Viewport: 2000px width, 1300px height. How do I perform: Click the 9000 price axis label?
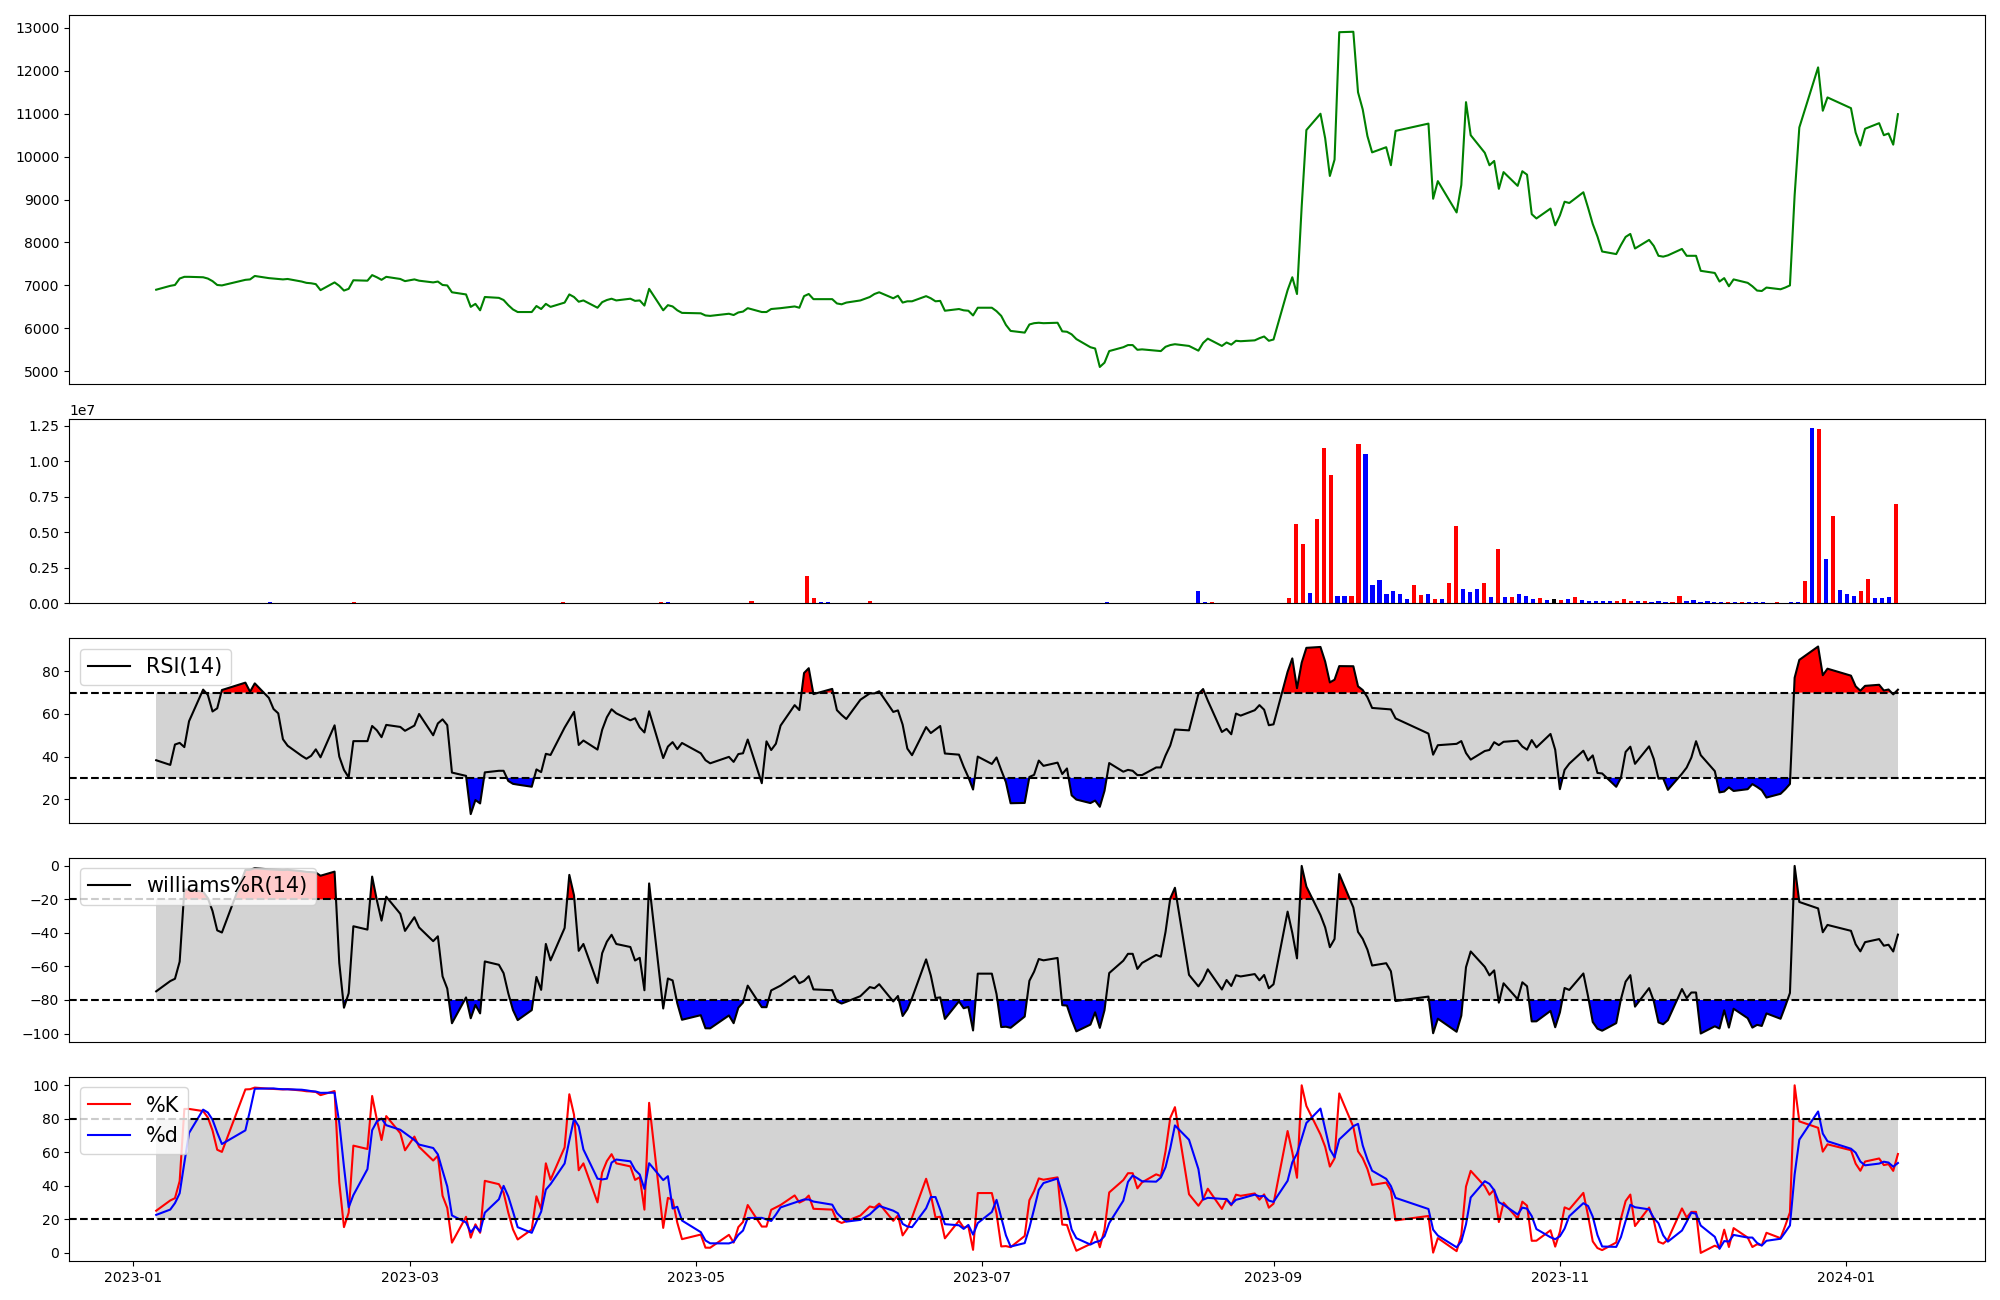point(42,200)
